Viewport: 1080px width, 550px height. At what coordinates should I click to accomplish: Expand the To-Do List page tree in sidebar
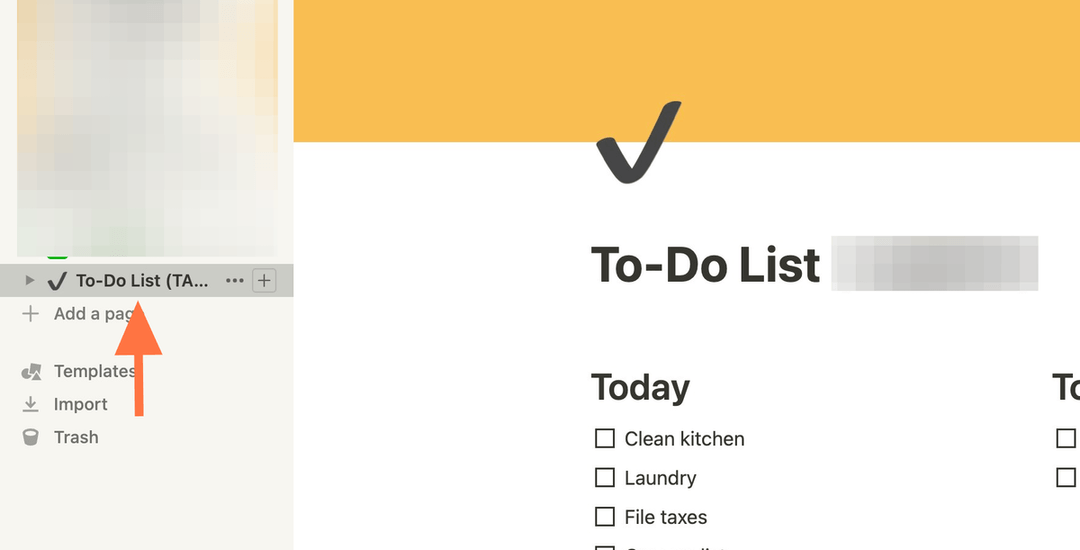click(x=29, y=280)
